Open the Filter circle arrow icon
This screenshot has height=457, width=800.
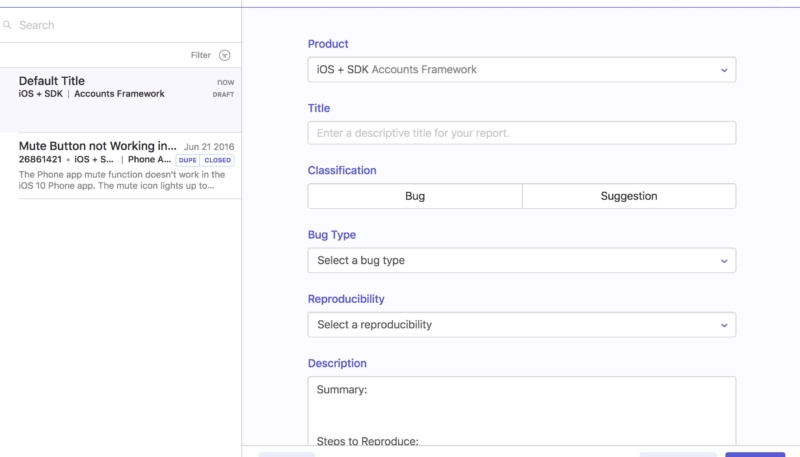[x=224, y=56]
